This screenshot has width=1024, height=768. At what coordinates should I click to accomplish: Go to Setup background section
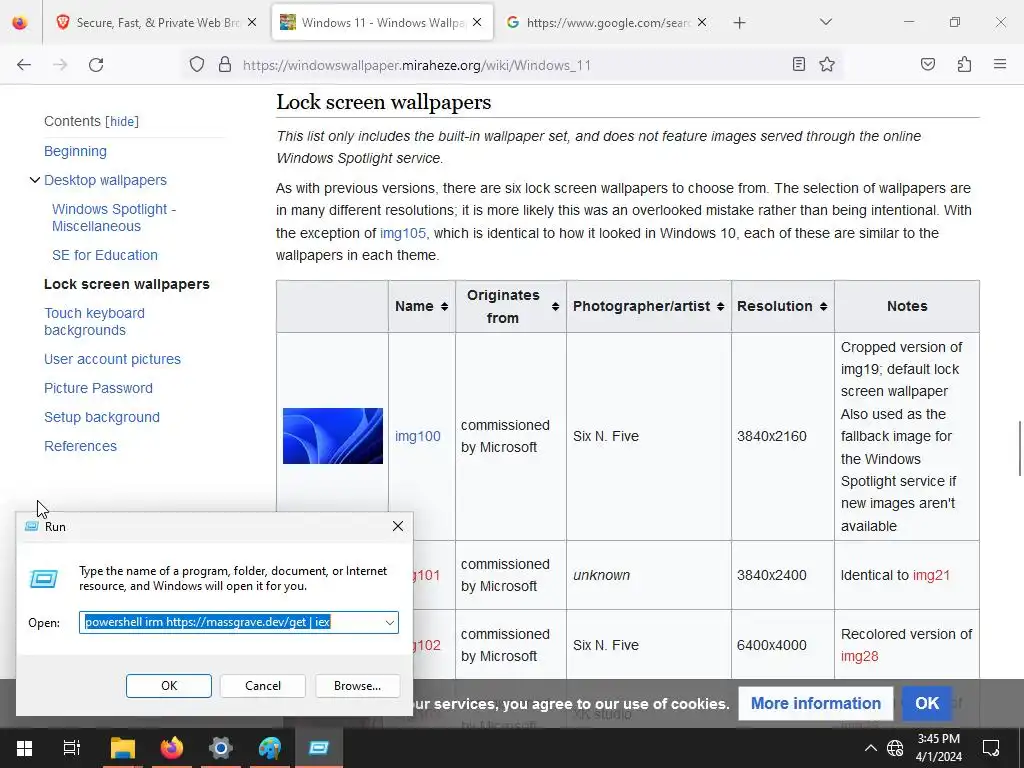101,417
